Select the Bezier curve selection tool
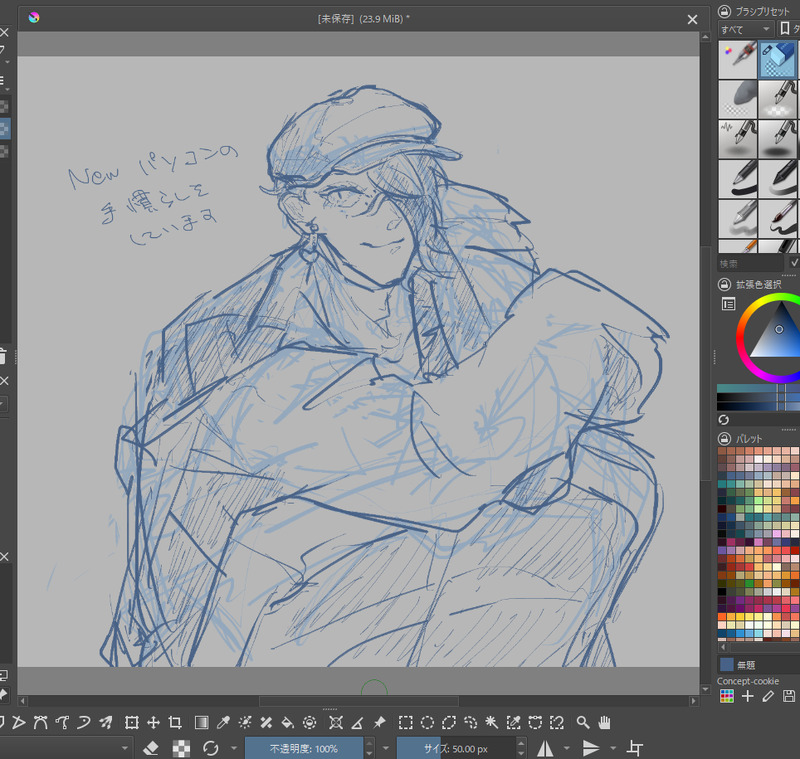This screenshot has width=800, height=759. point(535,722)
